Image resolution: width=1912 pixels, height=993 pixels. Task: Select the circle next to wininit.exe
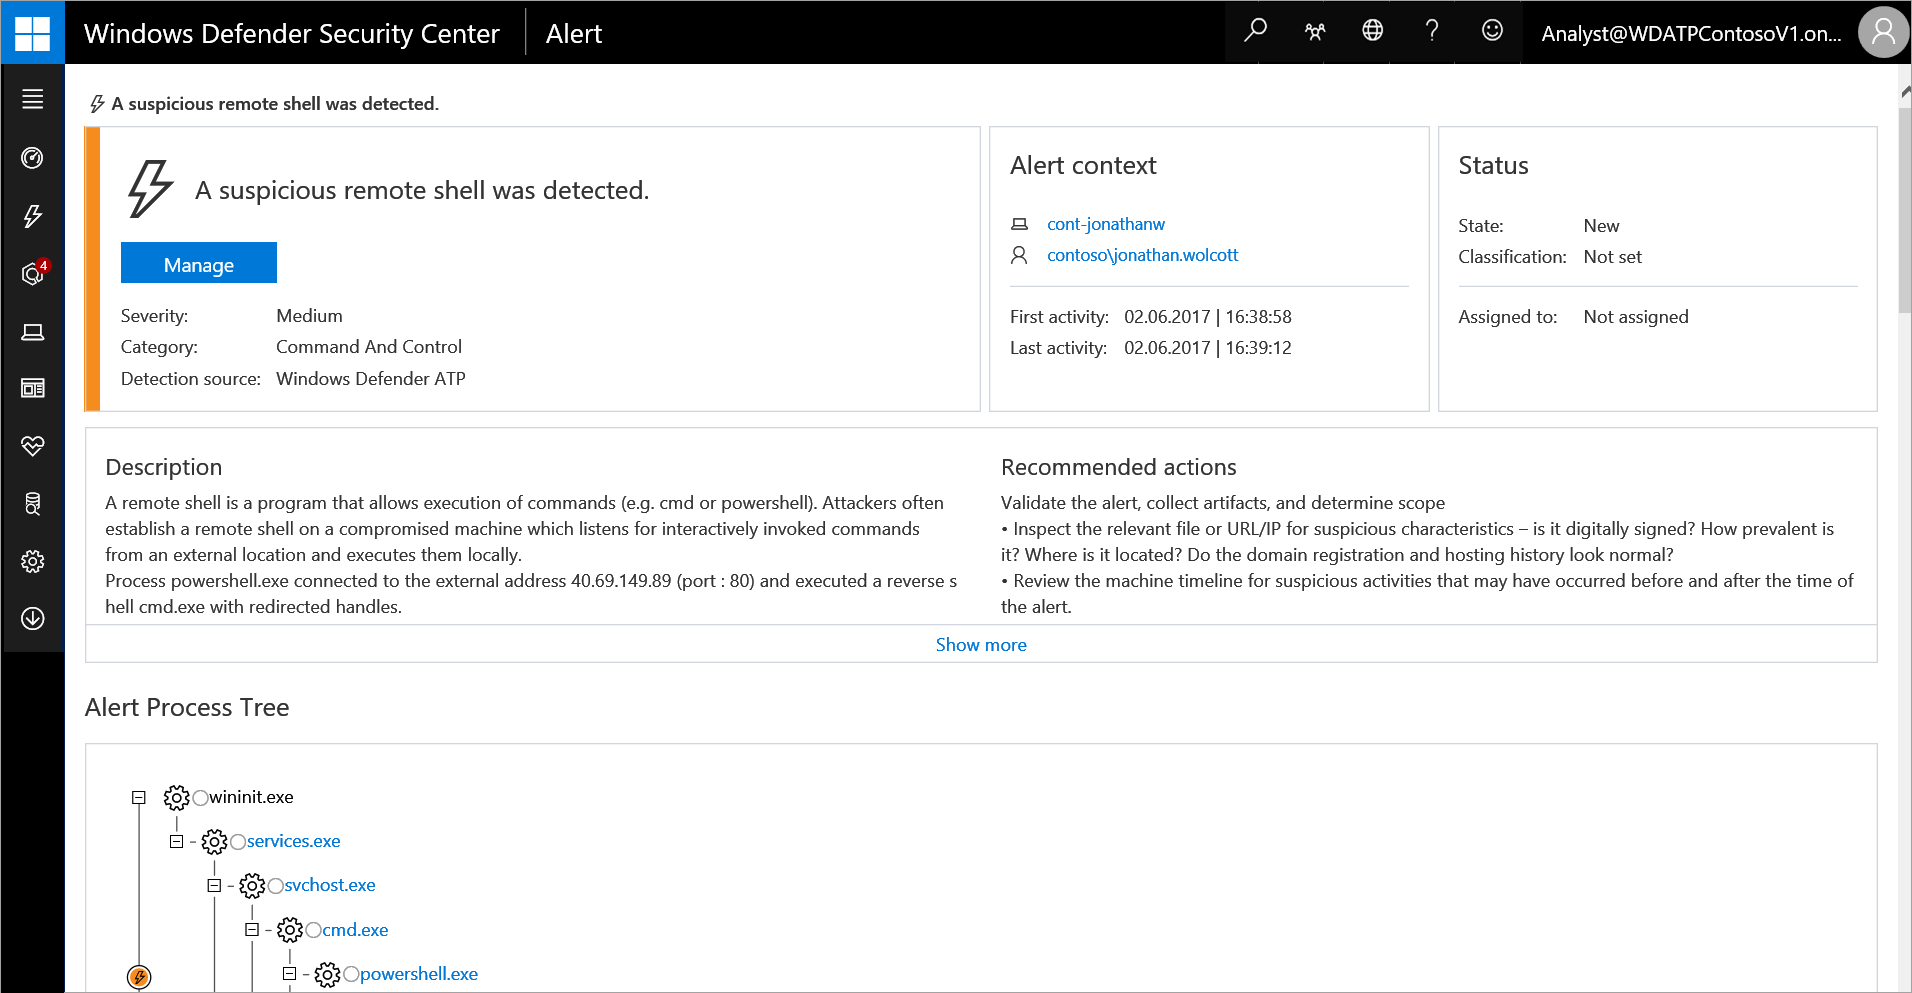(200, 798)
